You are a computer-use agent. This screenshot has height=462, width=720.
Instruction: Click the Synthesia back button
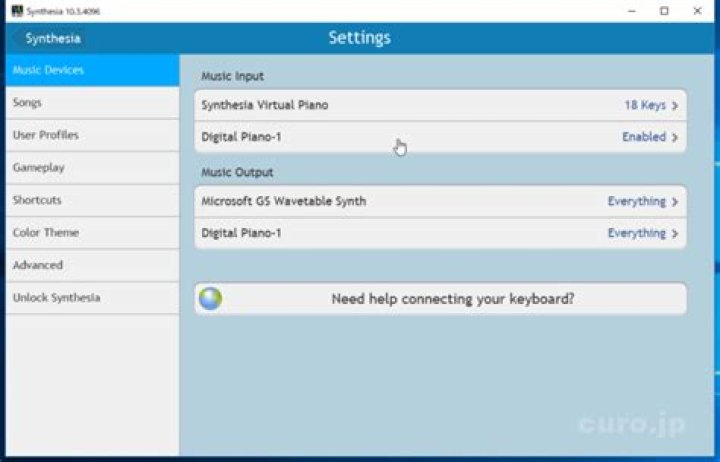coord(54,39)
